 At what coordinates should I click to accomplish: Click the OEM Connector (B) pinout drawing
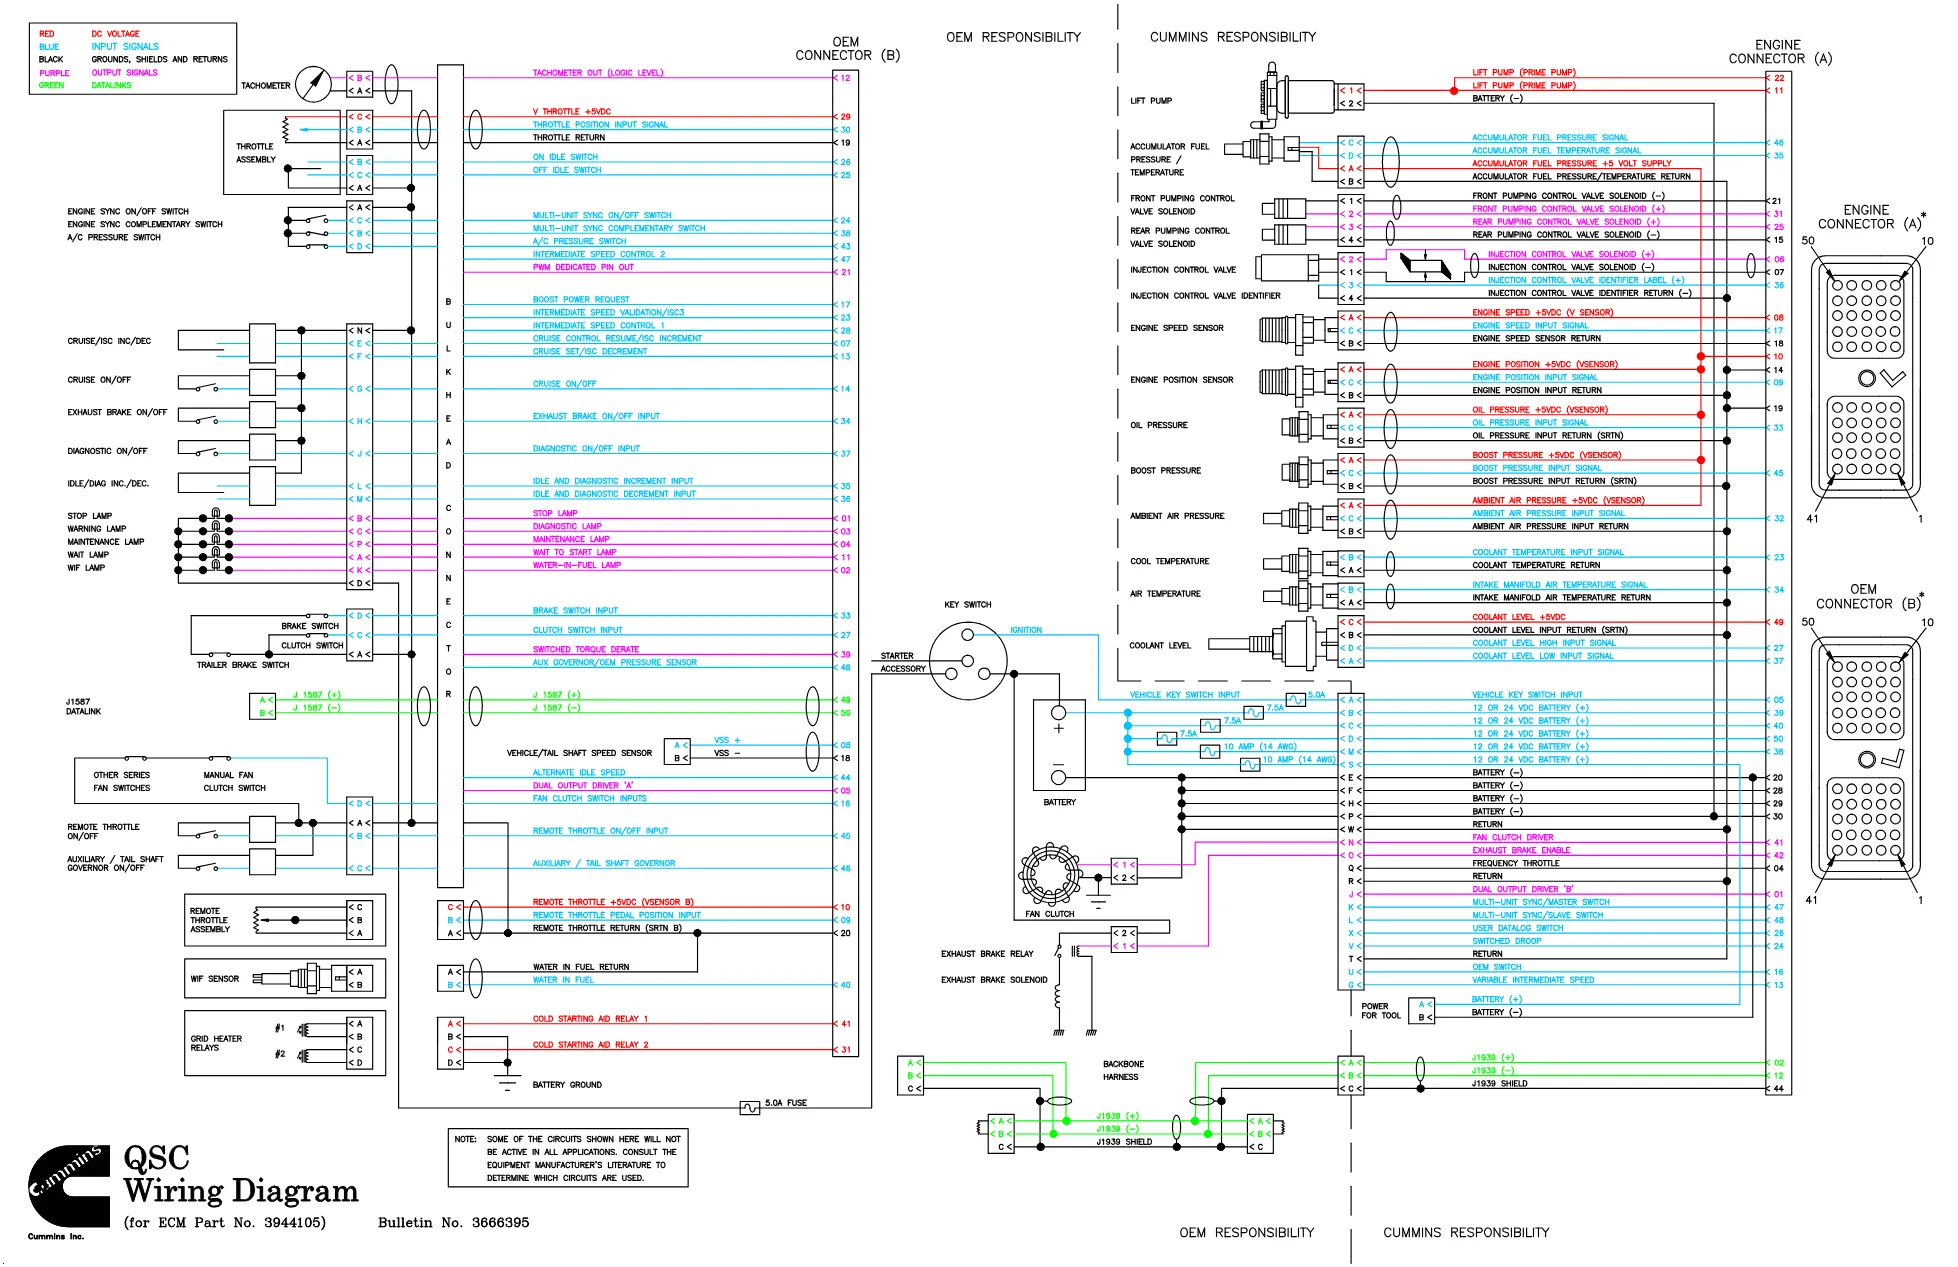point(1866,758)
